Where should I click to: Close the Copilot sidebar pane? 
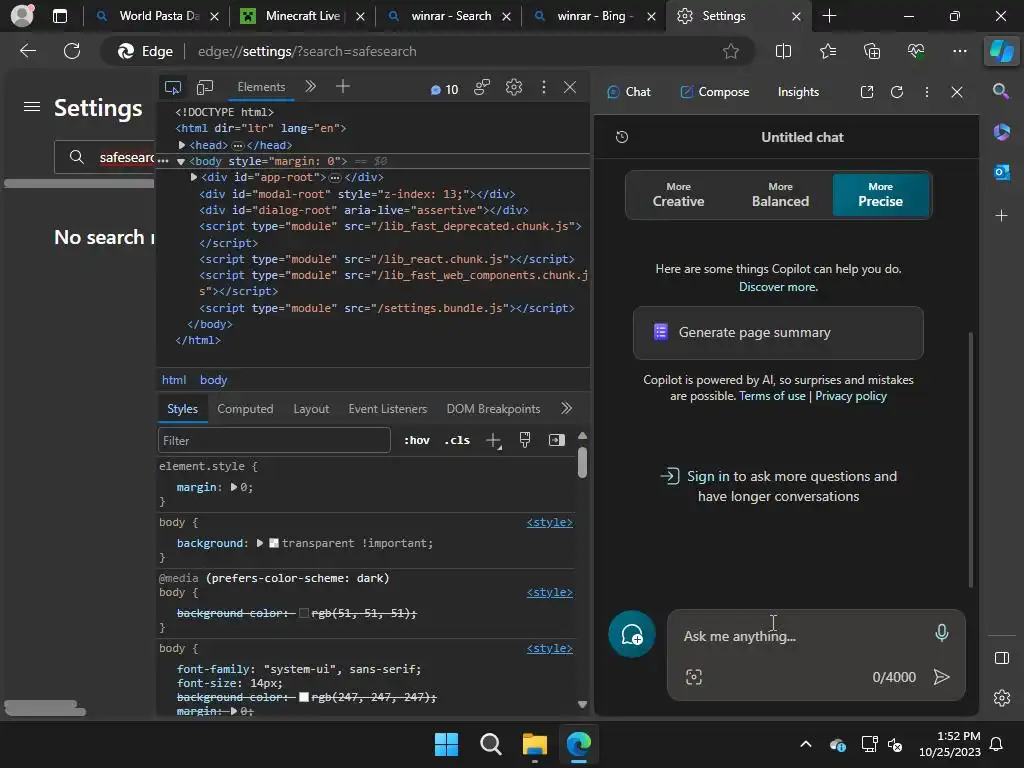957,92
